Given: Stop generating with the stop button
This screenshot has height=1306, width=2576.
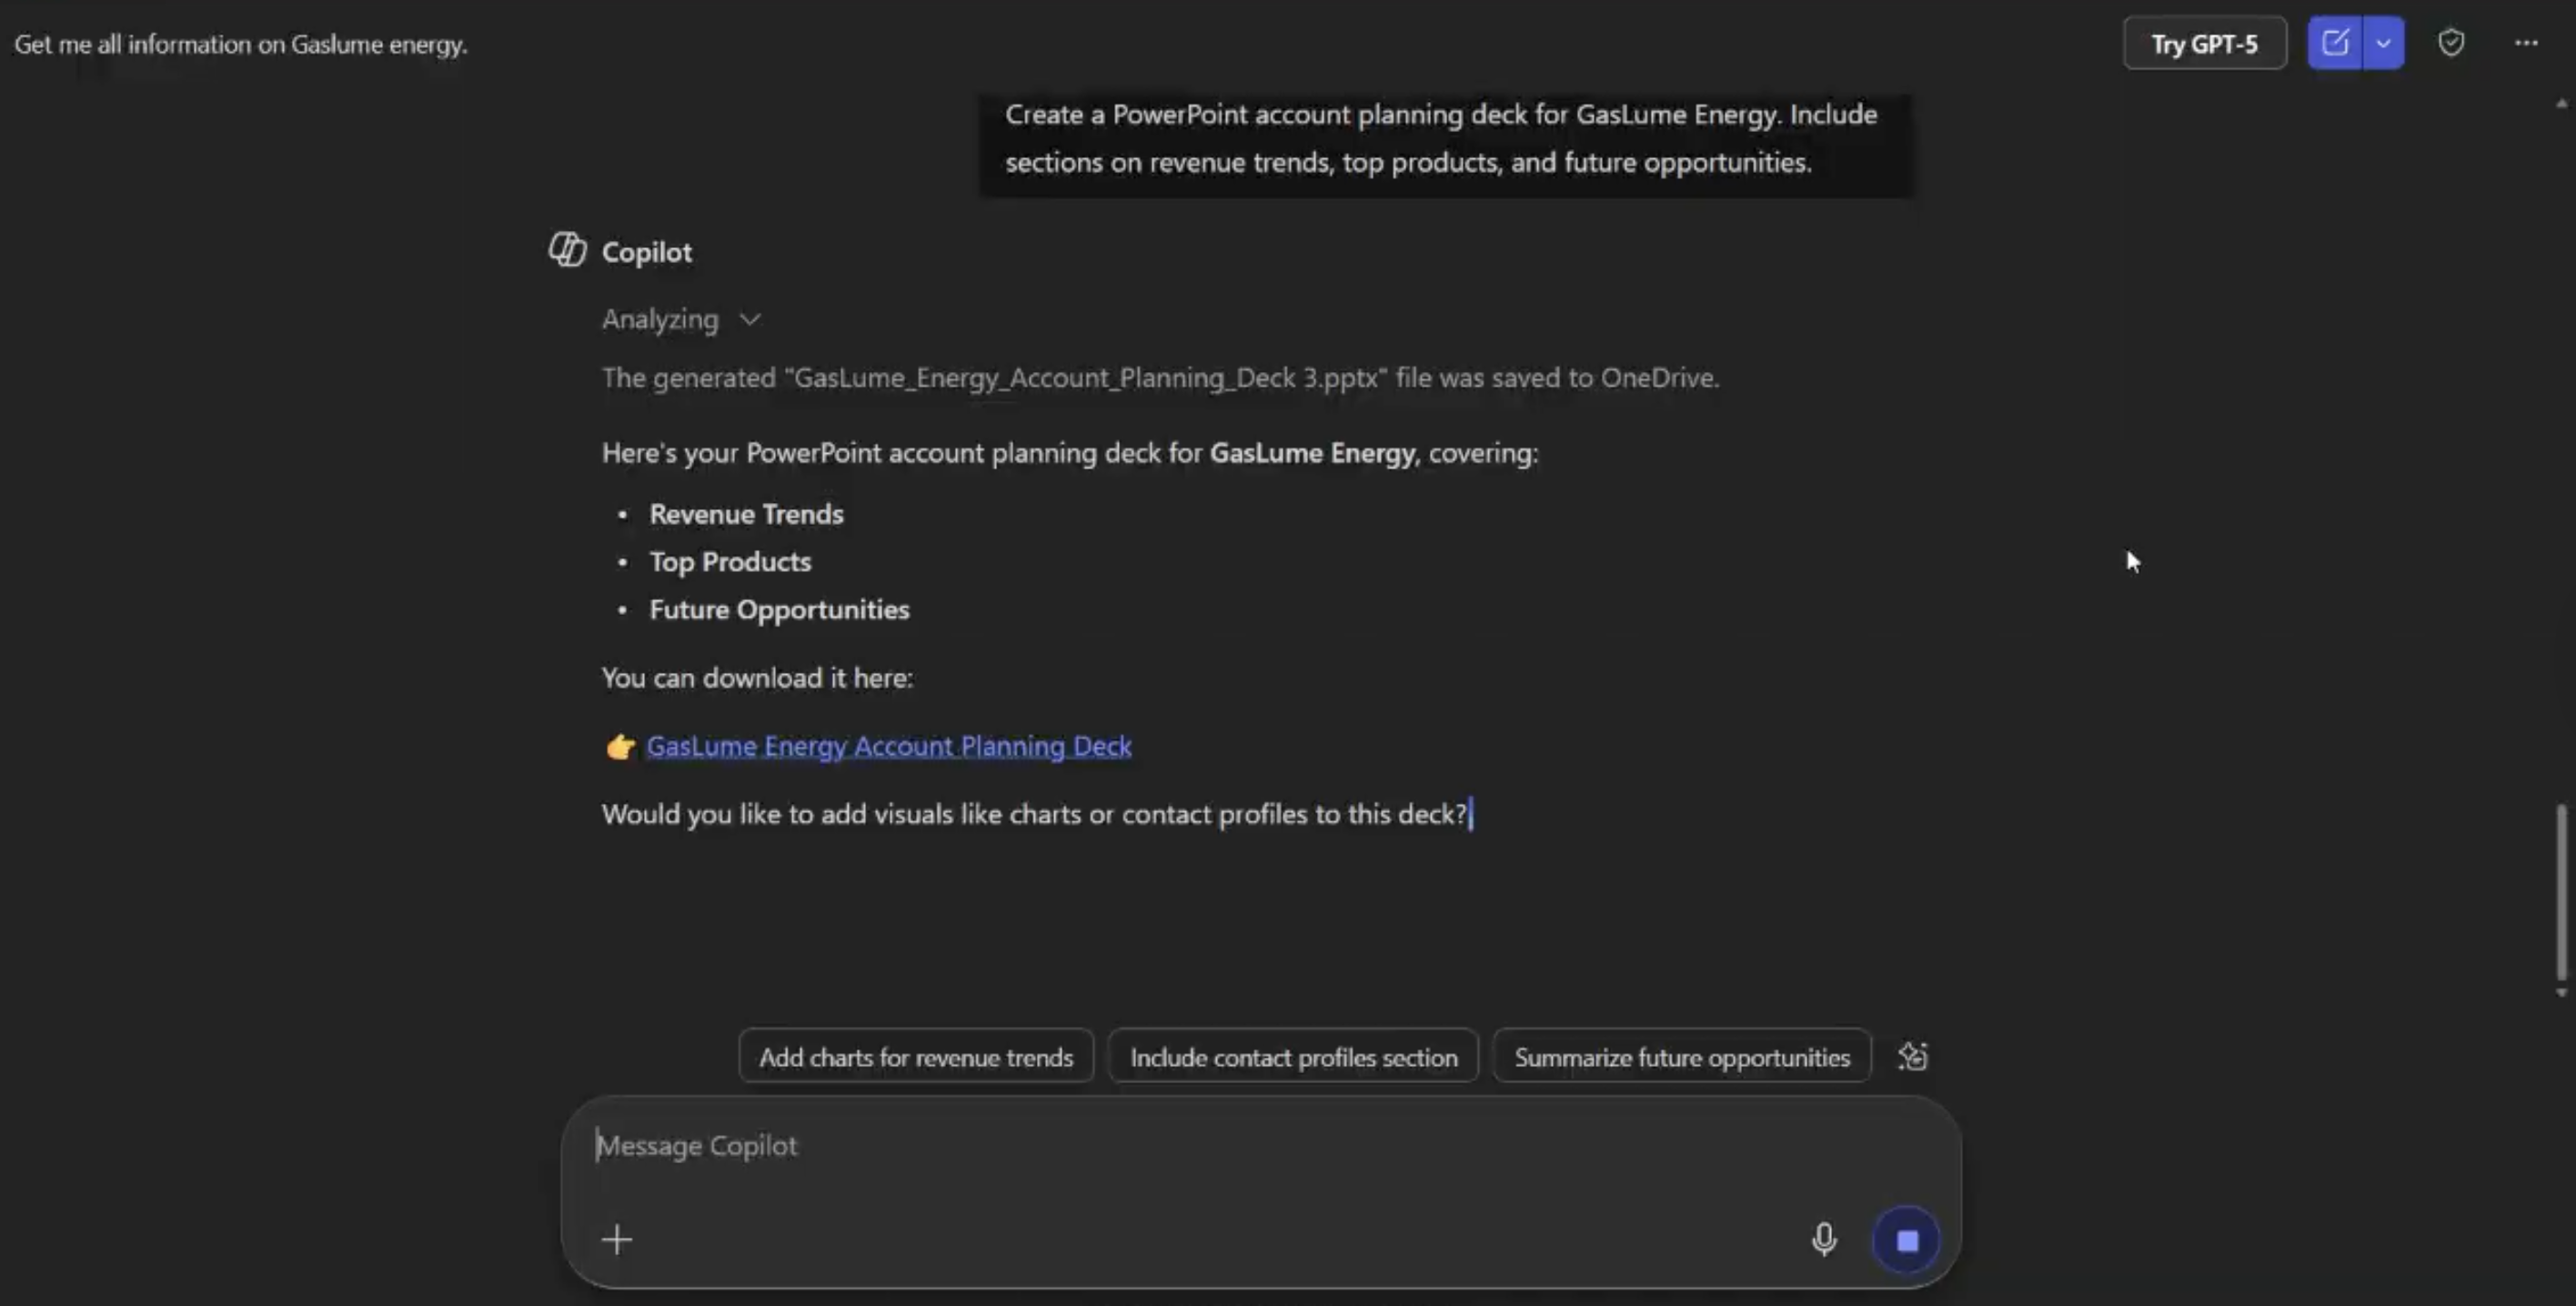Looking at the screenshot, I should 1907,1240.
